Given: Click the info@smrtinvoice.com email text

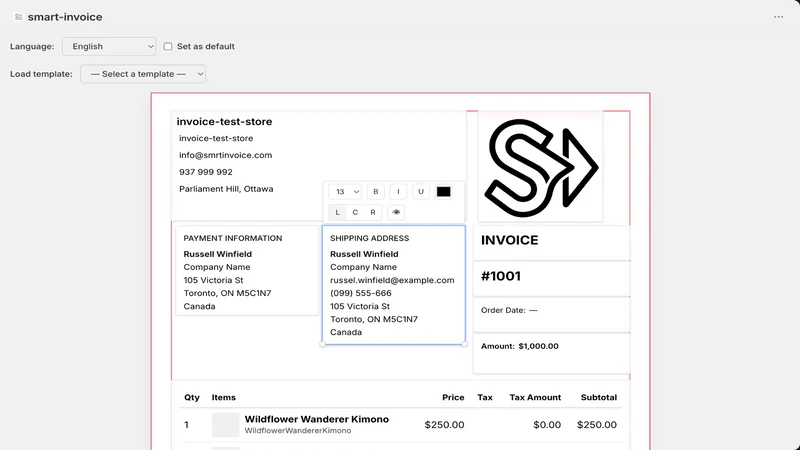Looking at the screenshot, I should tap(226, 155).
